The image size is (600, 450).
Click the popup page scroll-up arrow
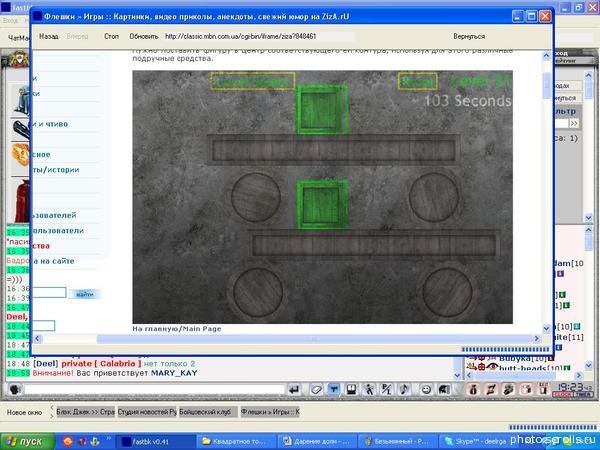click(x=547, y=56)
